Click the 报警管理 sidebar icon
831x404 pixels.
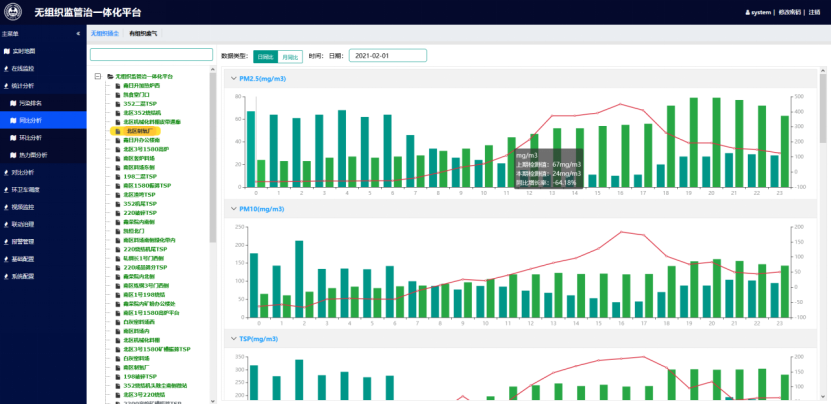point(7,241)
